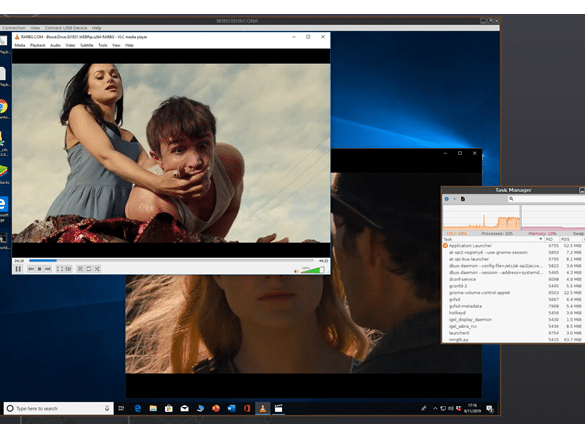Click VLC previous track button
The image size is (585, 440).
tap(31, 269)
